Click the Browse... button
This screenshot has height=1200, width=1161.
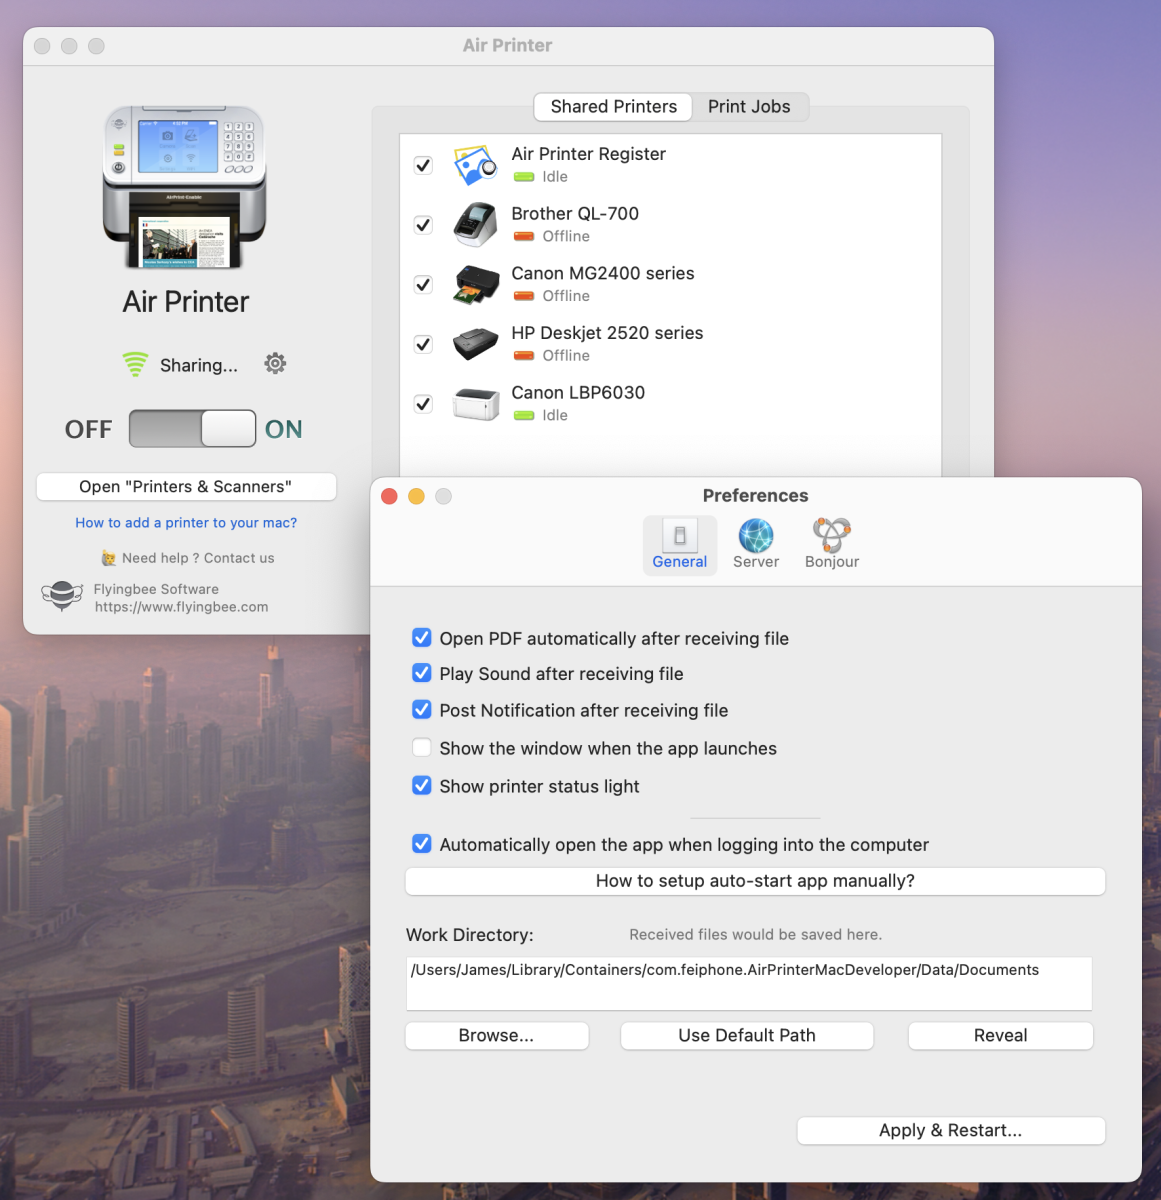[497, 1036]
